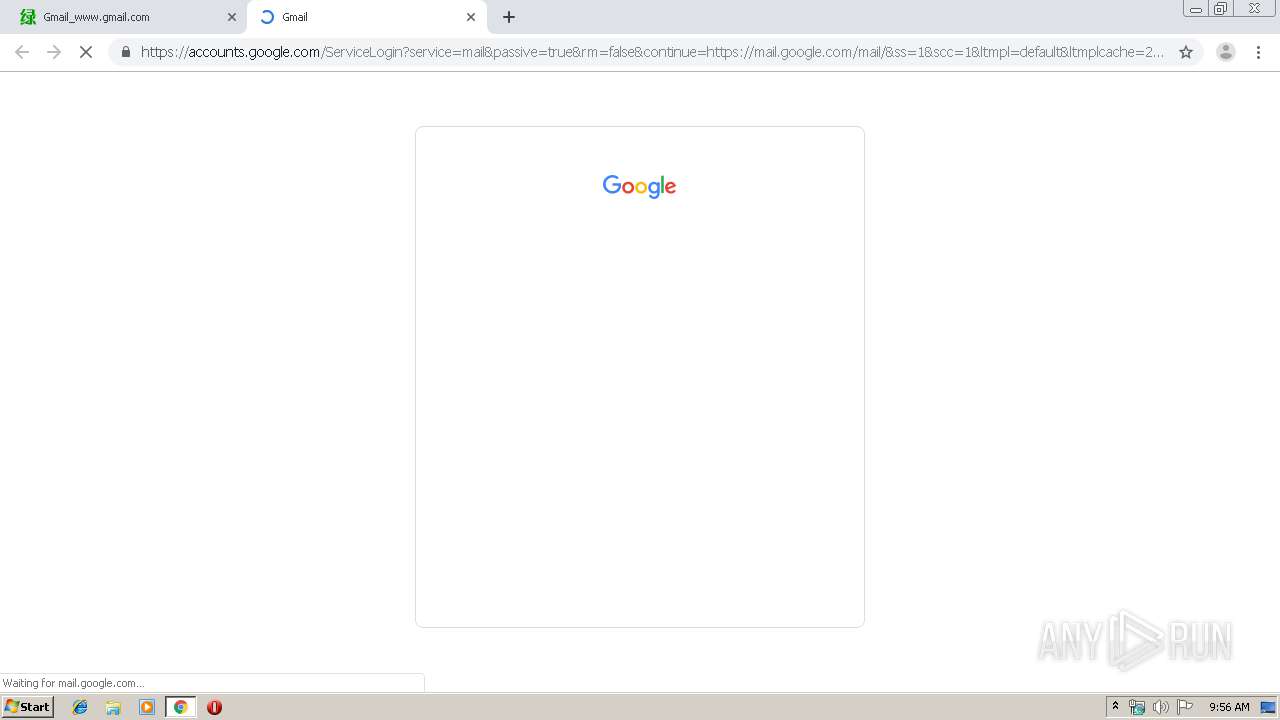The height and width of the screenshot is (720, 1280).
Task: Switch to the Gmail_www.gmail.com tab
Action: click(125, 17)
